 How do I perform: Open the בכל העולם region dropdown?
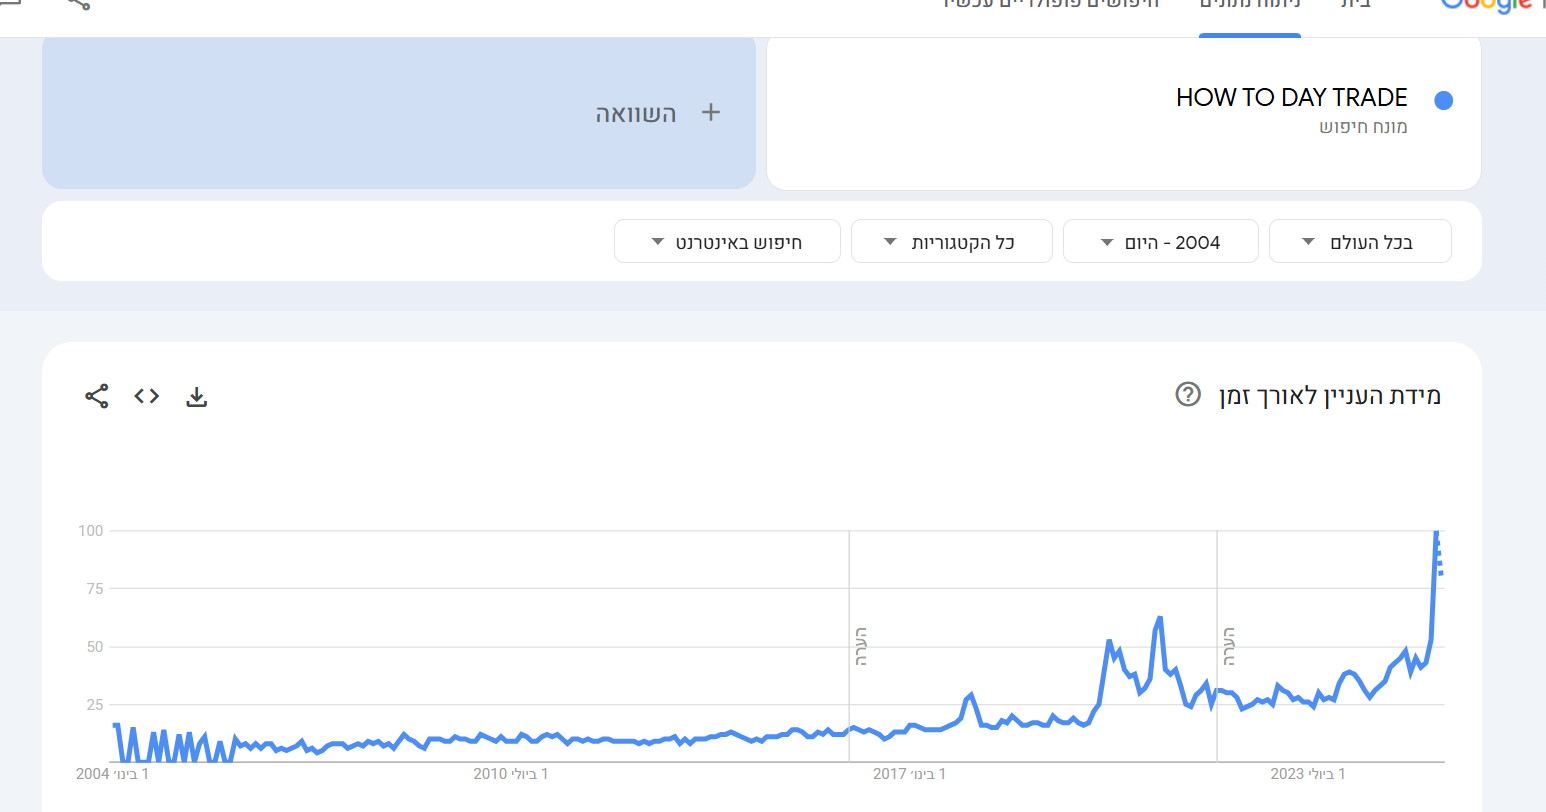(1359, 242)
